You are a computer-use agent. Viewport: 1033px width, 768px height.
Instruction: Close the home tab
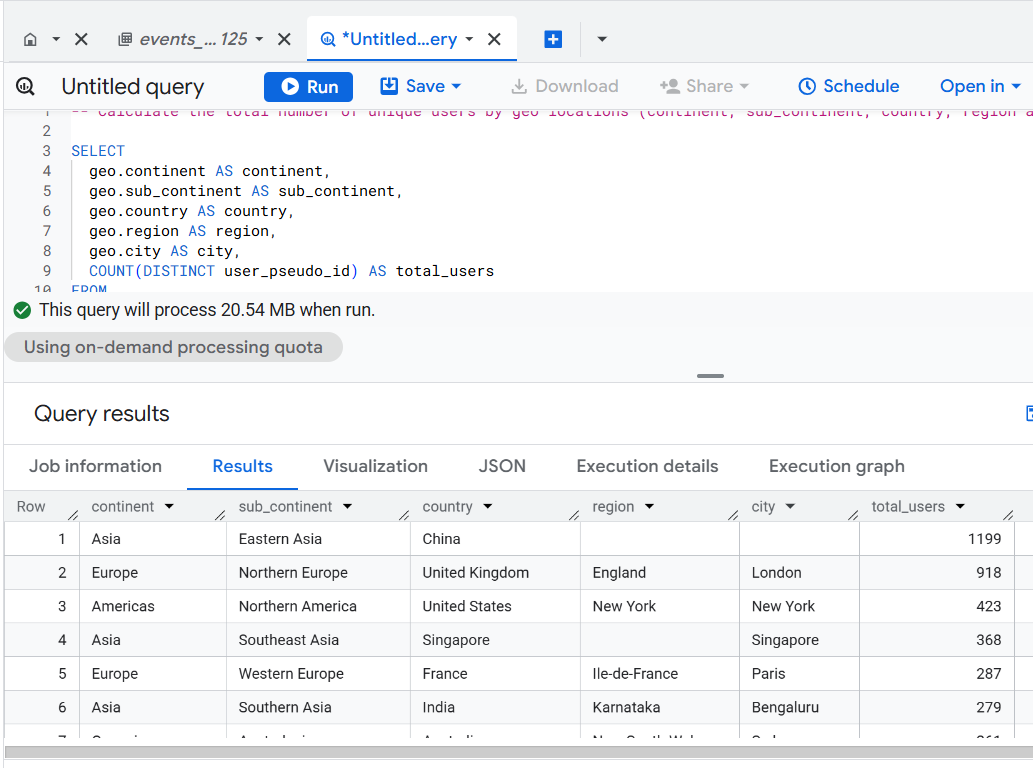tap(82, 39)
